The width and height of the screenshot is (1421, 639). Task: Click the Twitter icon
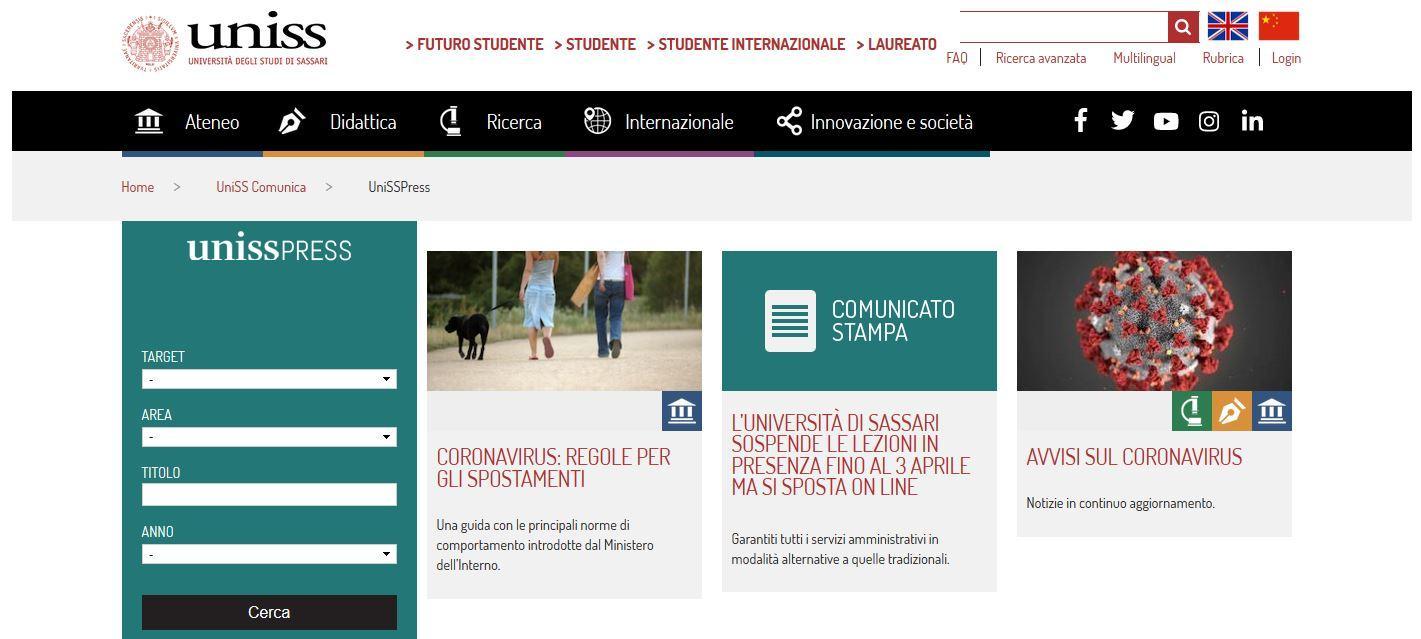coord(1122,120)
